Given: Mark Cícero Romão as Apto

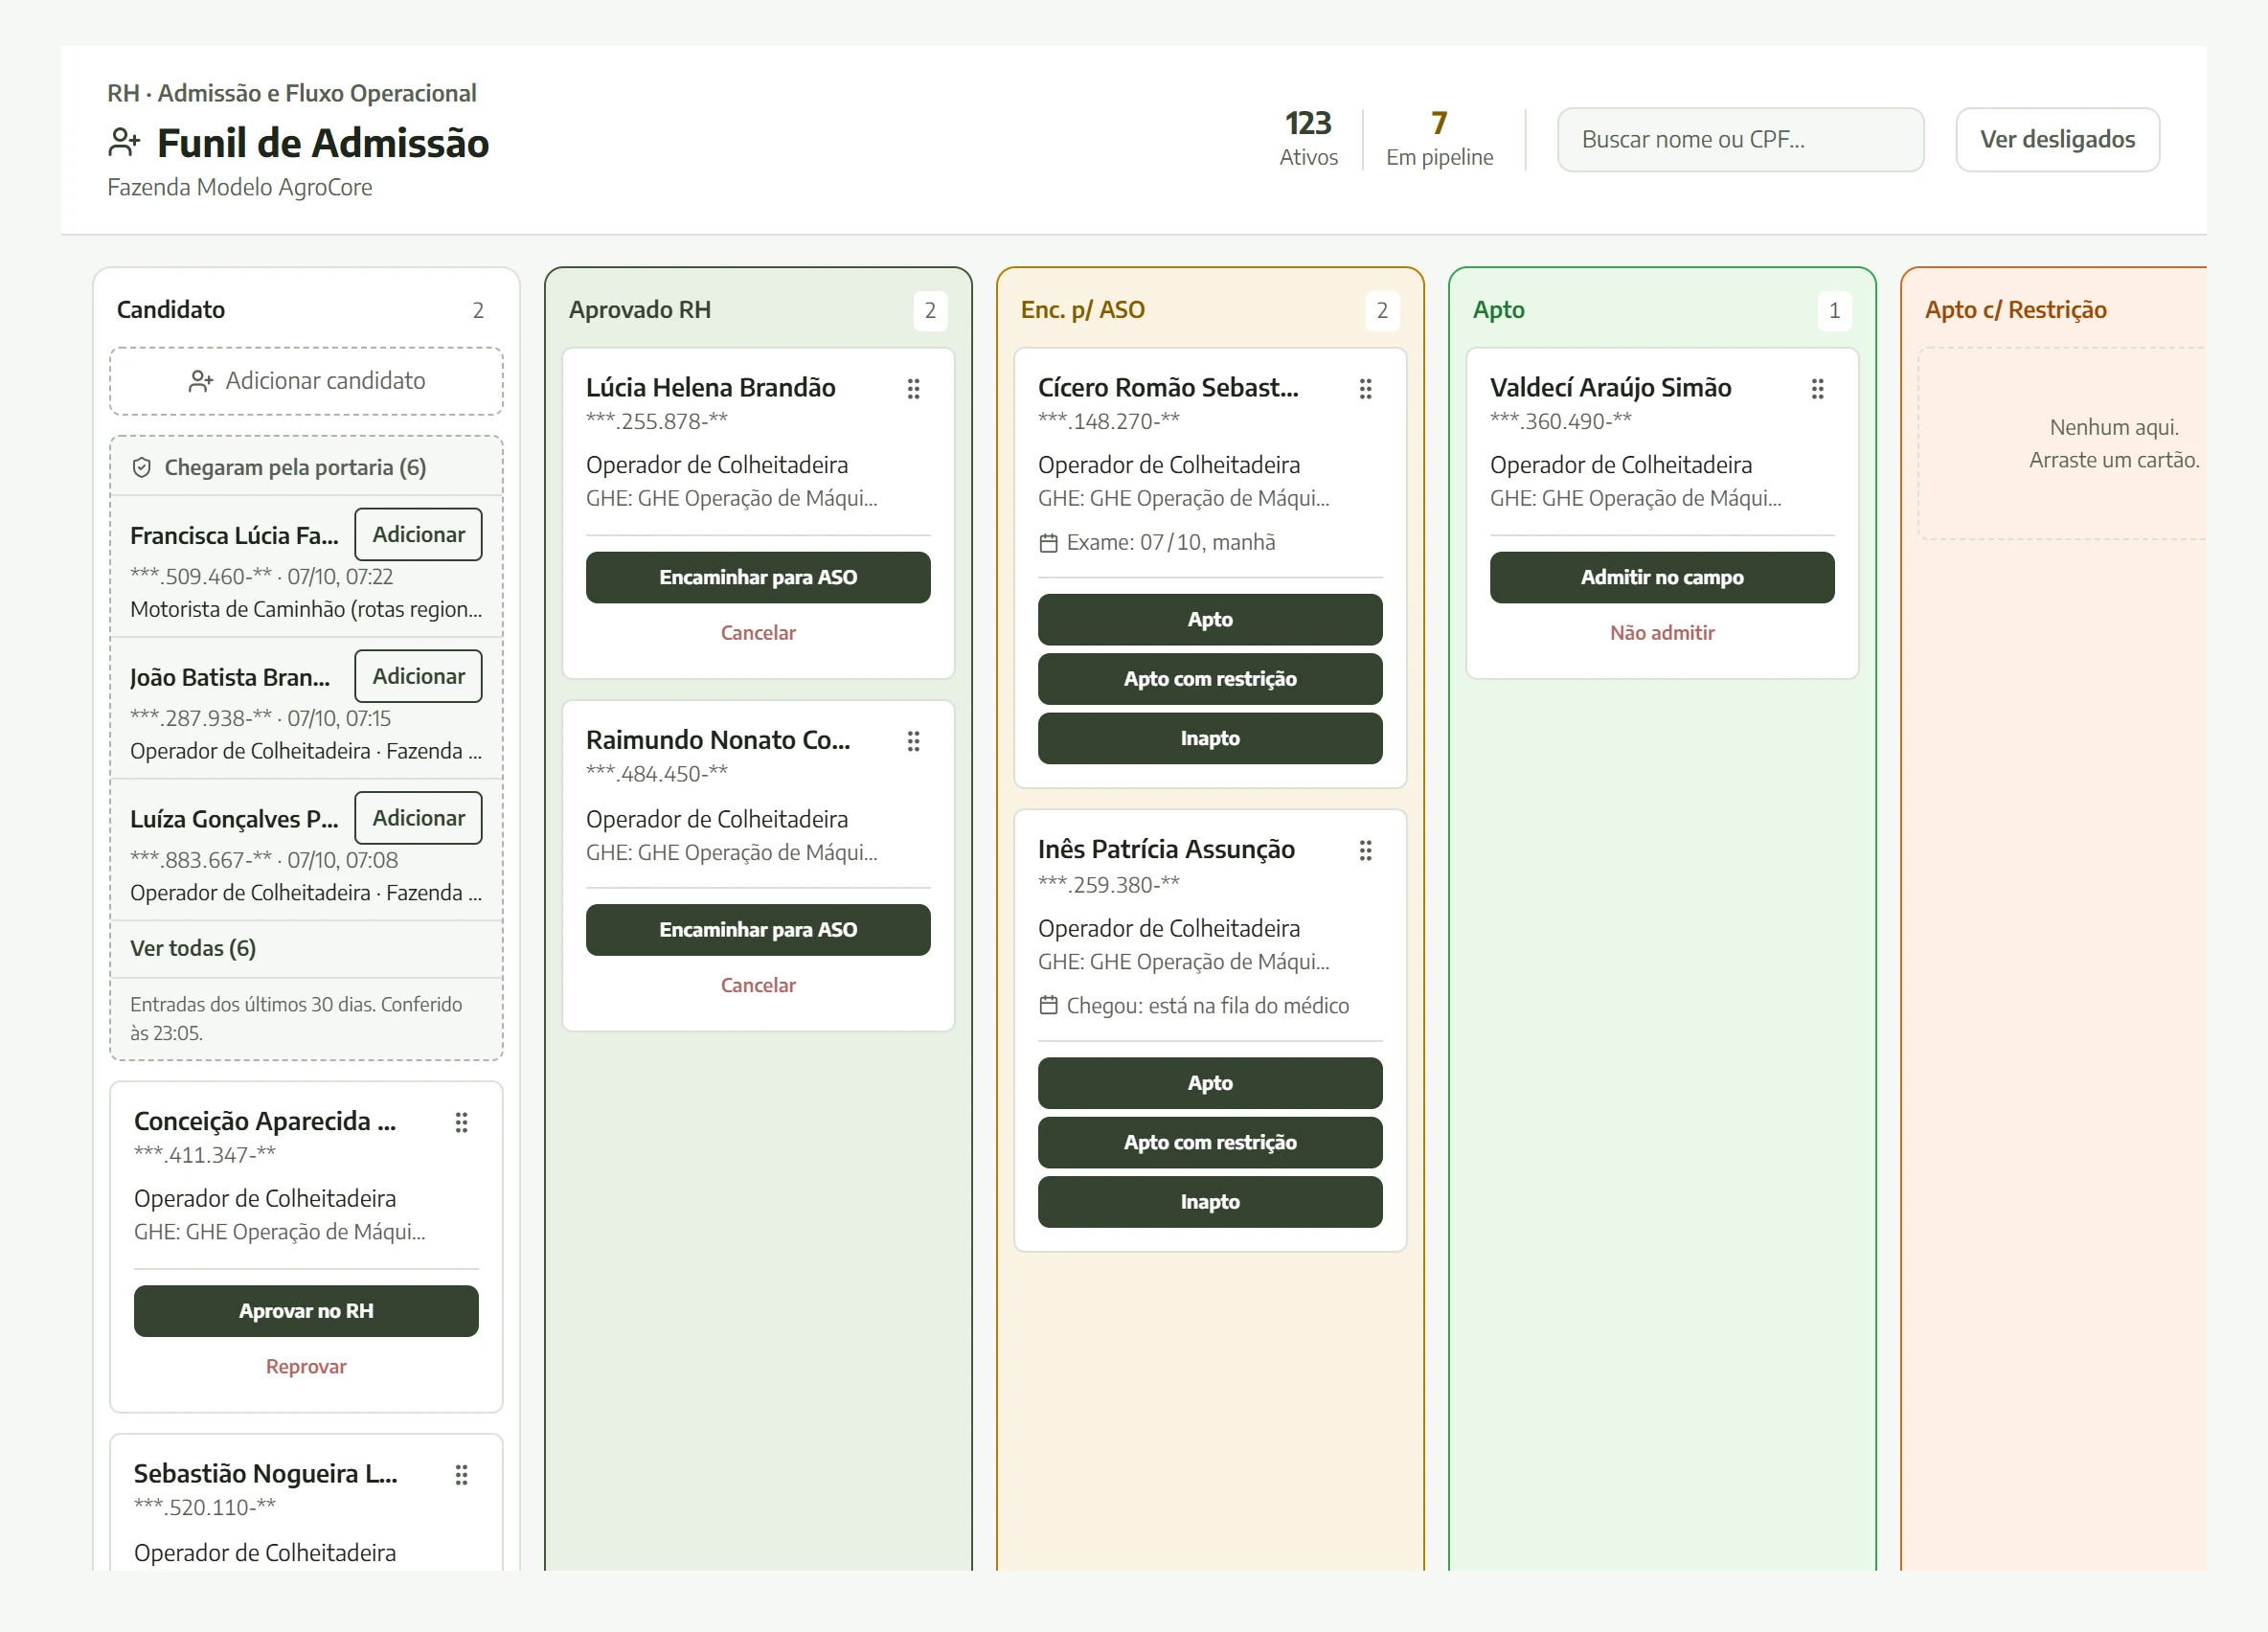Looking at the screenshot, I should [1210, 620].
